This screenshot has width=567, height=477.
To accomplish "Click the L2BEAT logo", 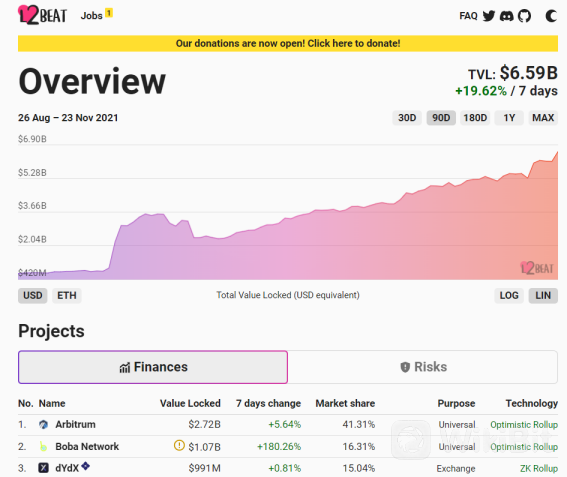I will 42,15.
